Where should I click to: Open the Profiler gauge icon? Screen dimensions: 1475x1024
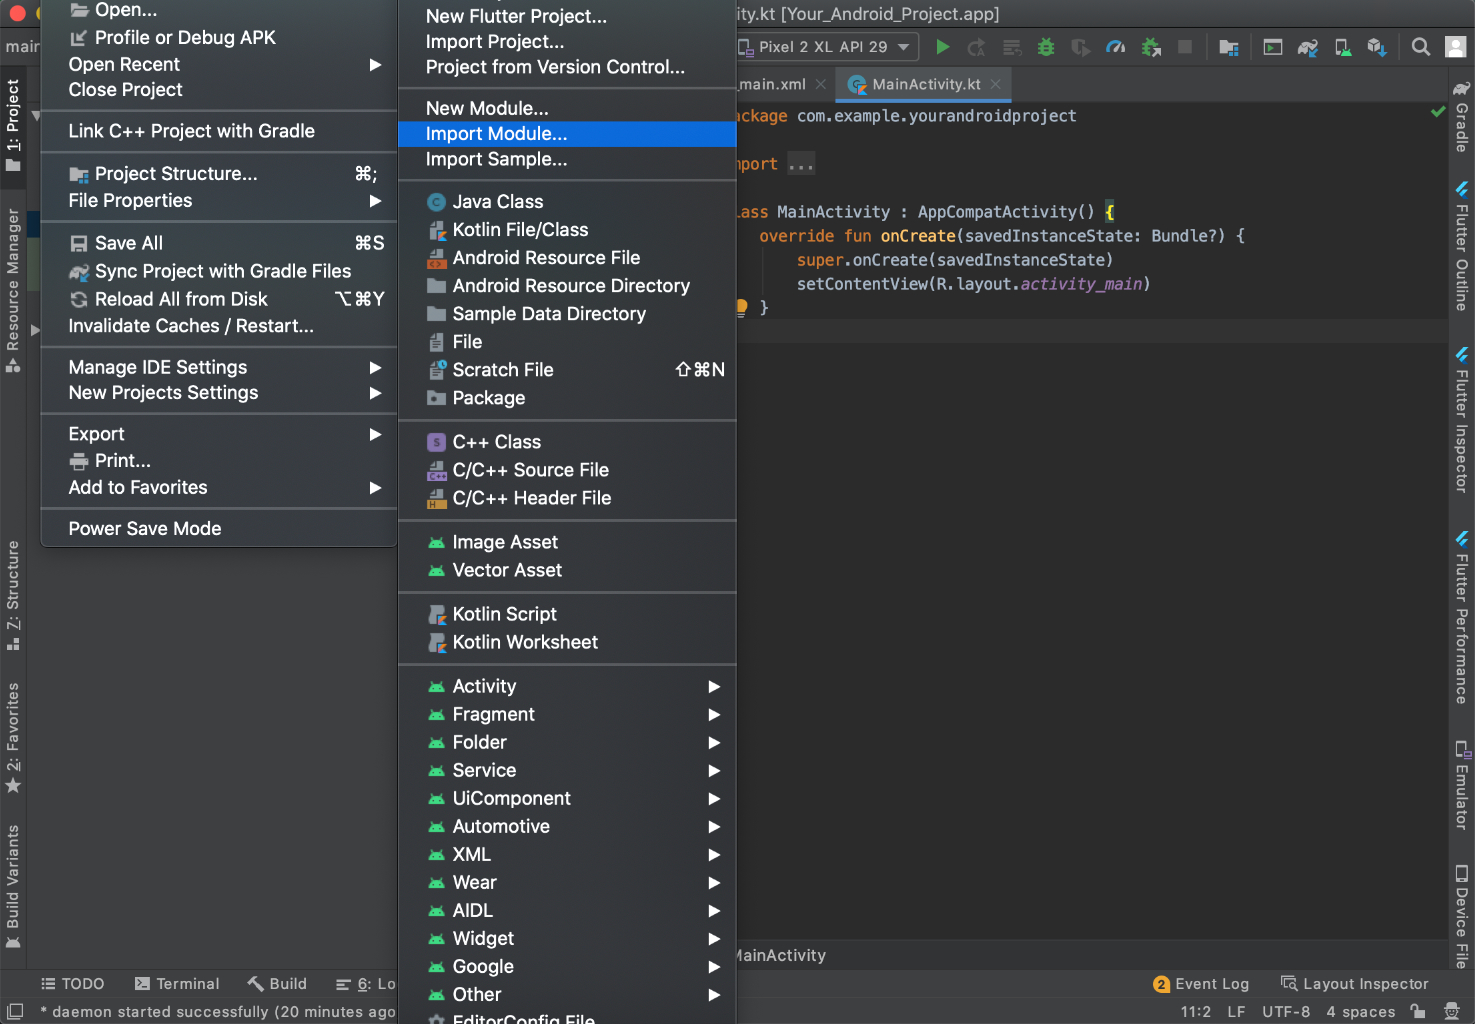click(x=1116, y=47)
